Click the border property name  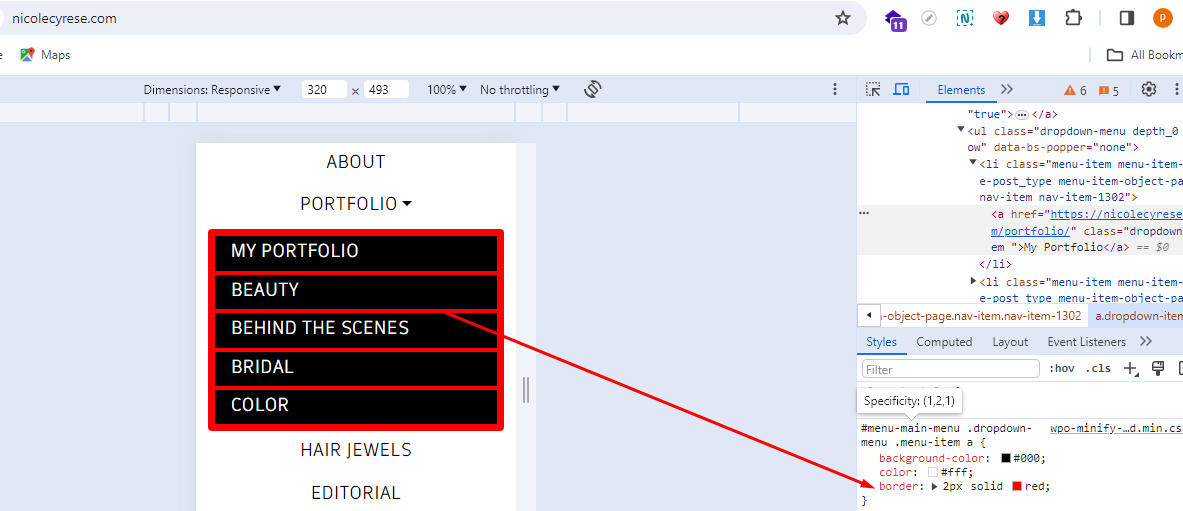pyautogui.click(x=900, y=486)
